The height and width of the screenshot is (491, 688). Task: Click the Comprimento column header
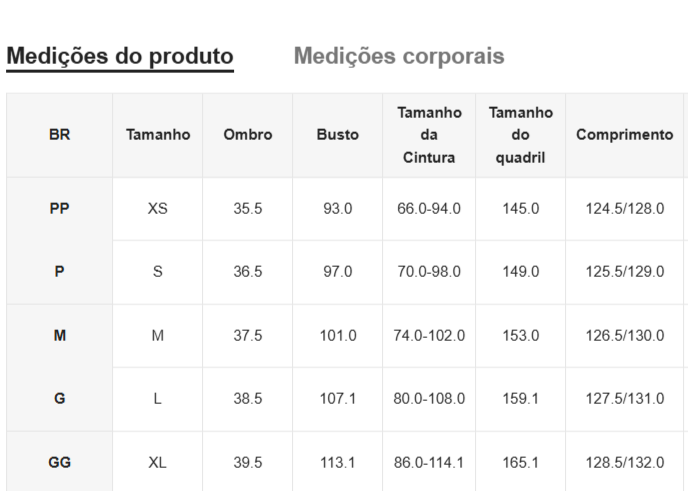coord(625,135)
